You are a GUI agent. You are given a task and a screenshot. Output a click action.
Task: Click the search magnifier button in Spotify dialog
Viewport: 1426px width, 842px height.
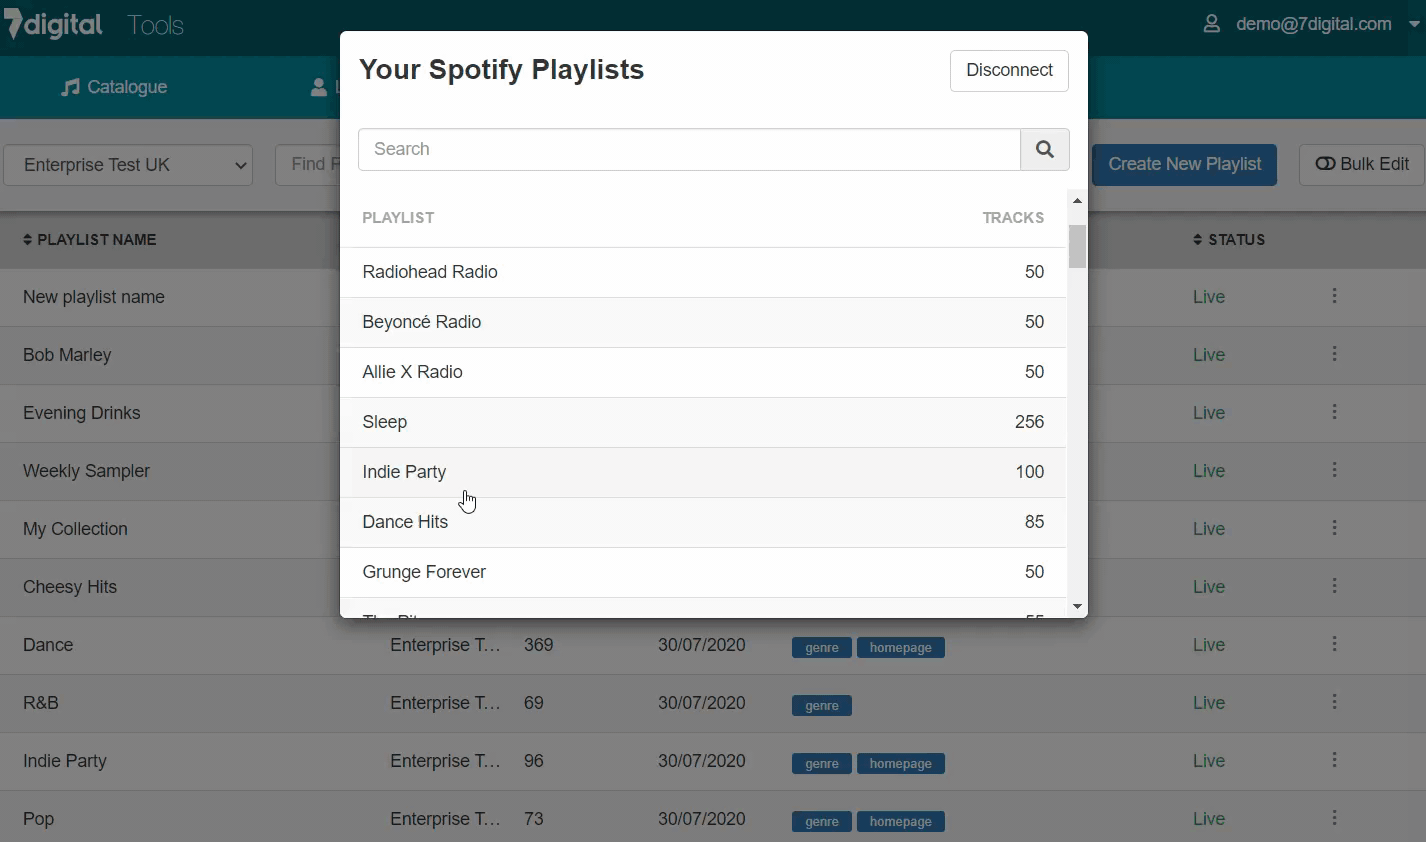click(1045, 149)
